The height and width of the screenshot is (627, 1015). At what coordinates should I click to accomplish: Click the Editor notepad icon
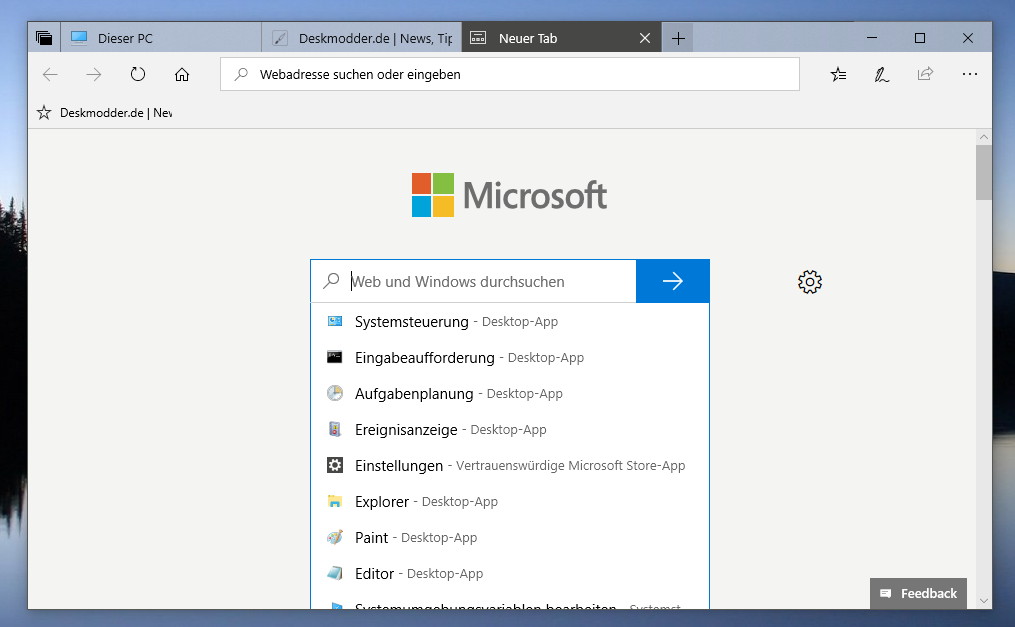[x=335, y=573]
